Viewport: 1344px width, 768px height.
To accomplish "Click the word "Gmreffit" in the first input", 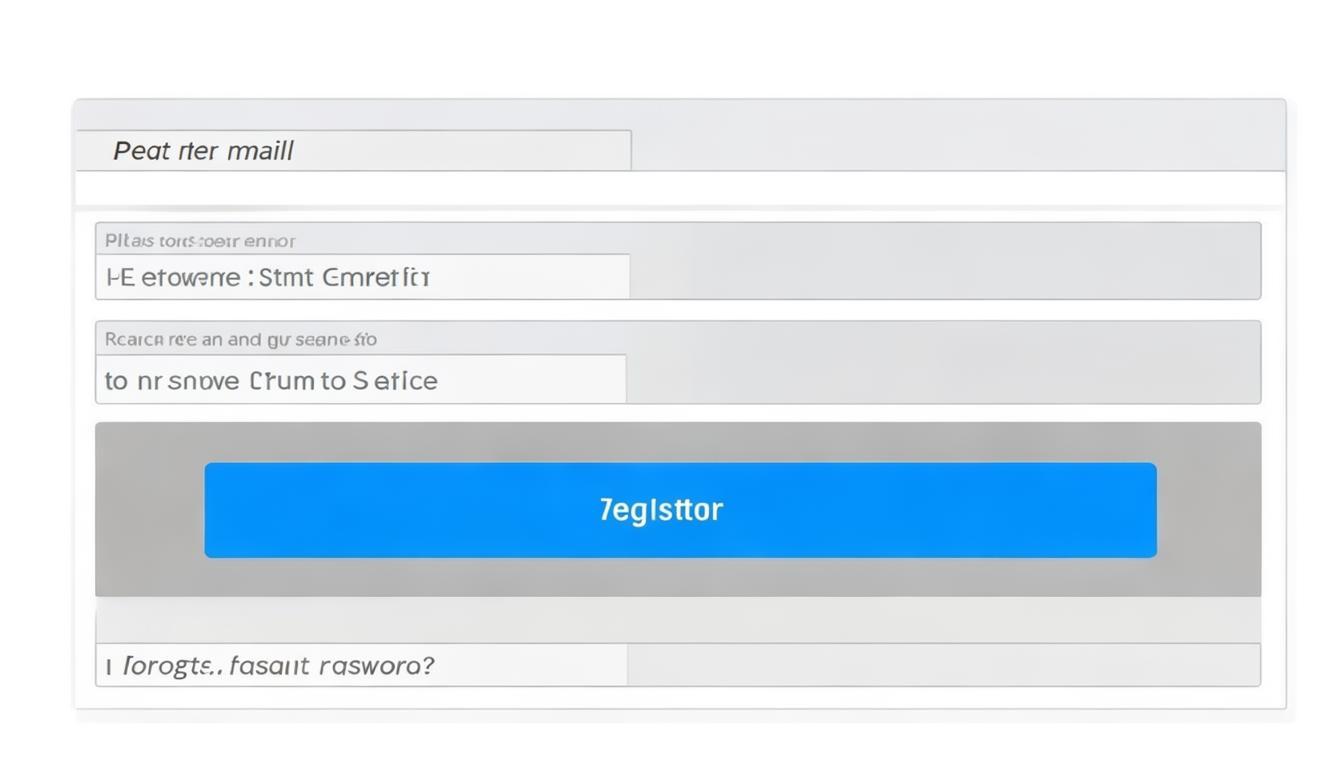I will (x=377, y=277).
